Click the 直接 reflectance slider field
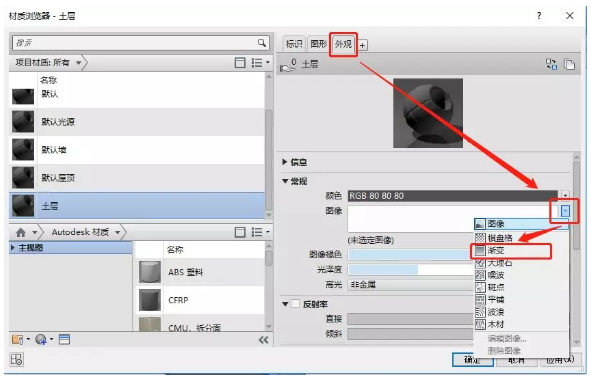Screen dimensions: 591x381 [x=410, y=319]
